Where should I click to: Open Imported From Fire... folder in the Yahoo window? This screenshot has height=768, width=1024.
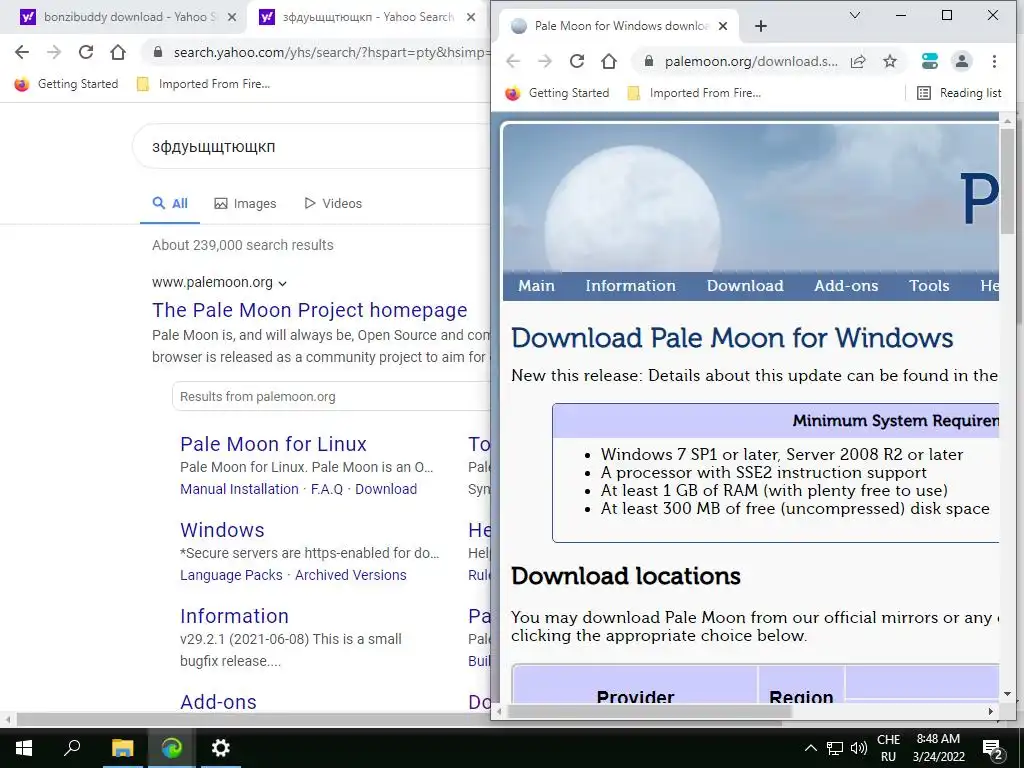click(203, 84)
